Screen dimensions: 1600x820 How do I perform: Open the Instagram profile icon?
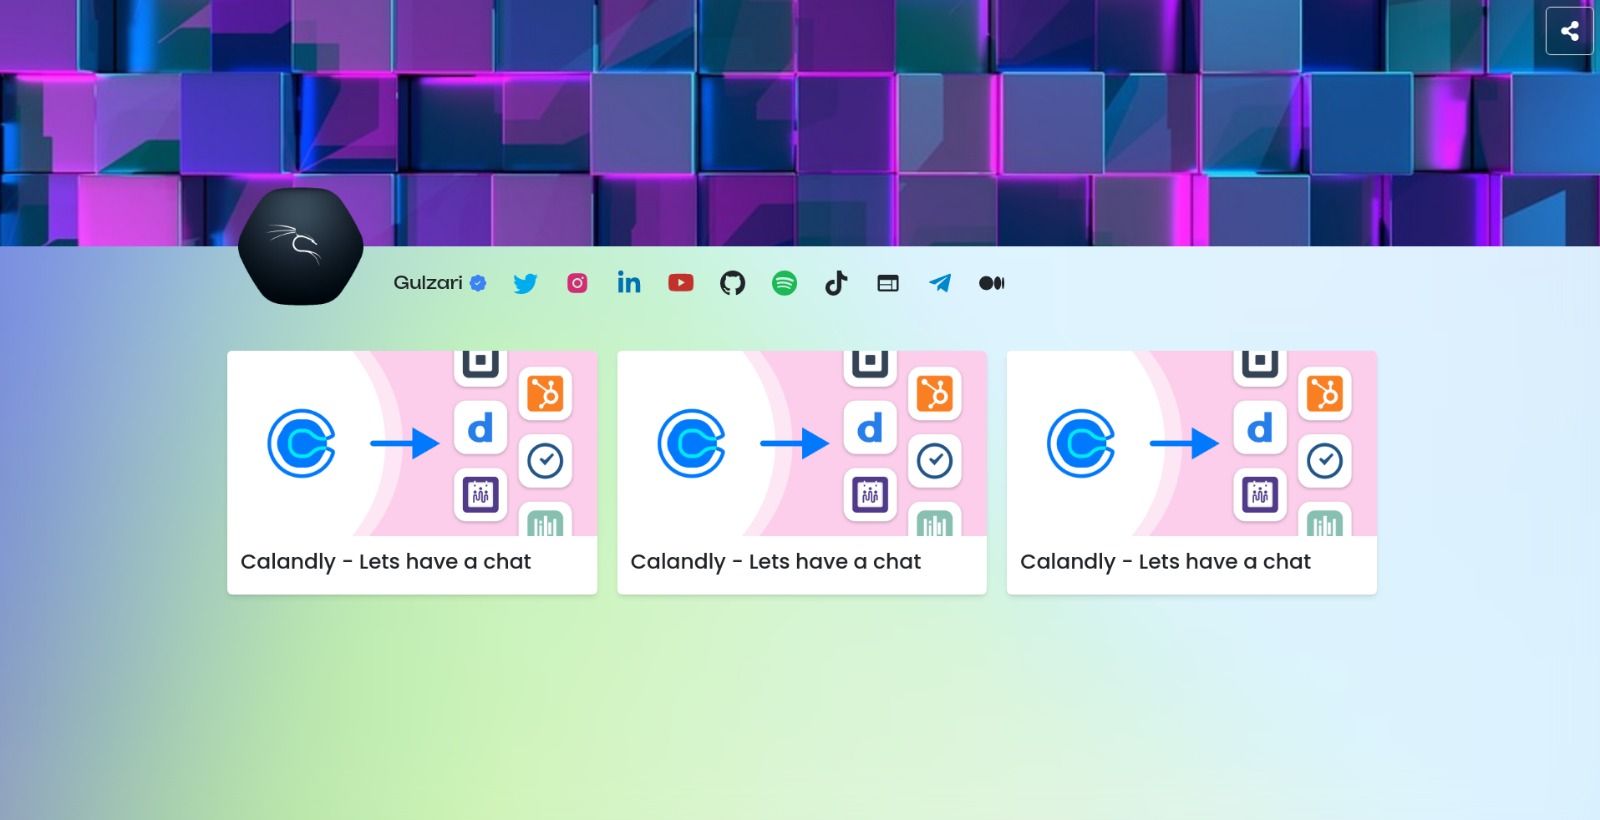click(577, 283)
